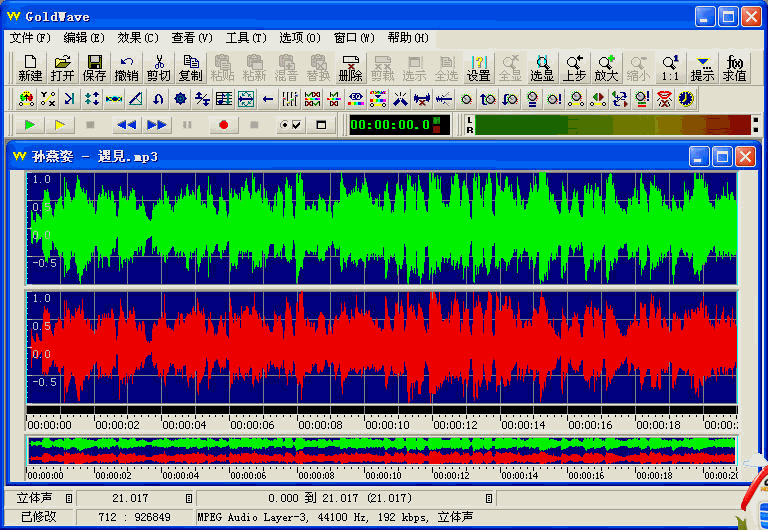Screen dimensions: 768x530
Task: Click the 打开 (Open) folder icon
Action: pos(62,68)
